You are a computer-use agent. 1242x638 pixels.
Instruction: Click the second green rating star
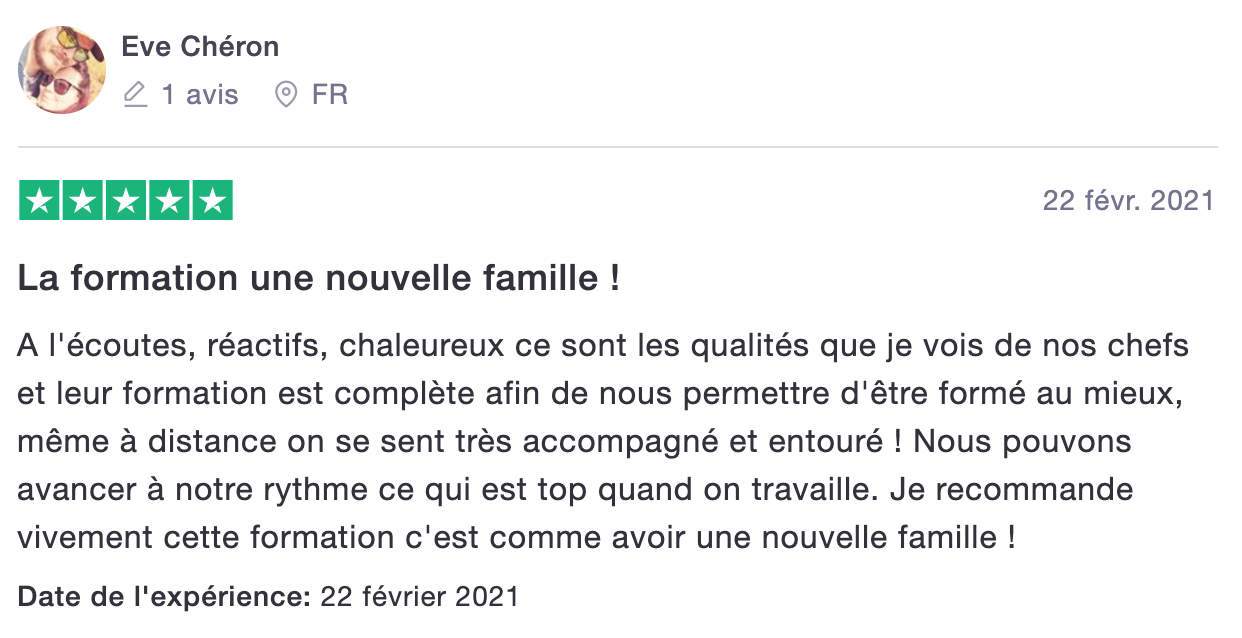click(x=82, y=200)
